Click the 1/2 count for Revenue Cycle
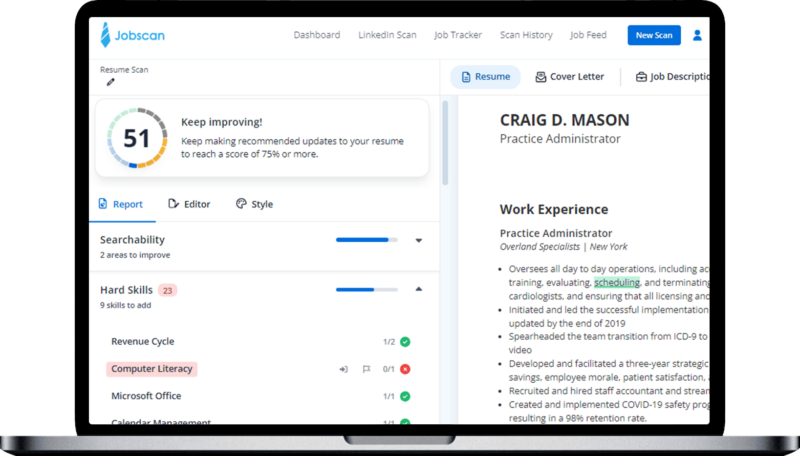This screenshot has width=800, height=456. click(x=389, y=342)
